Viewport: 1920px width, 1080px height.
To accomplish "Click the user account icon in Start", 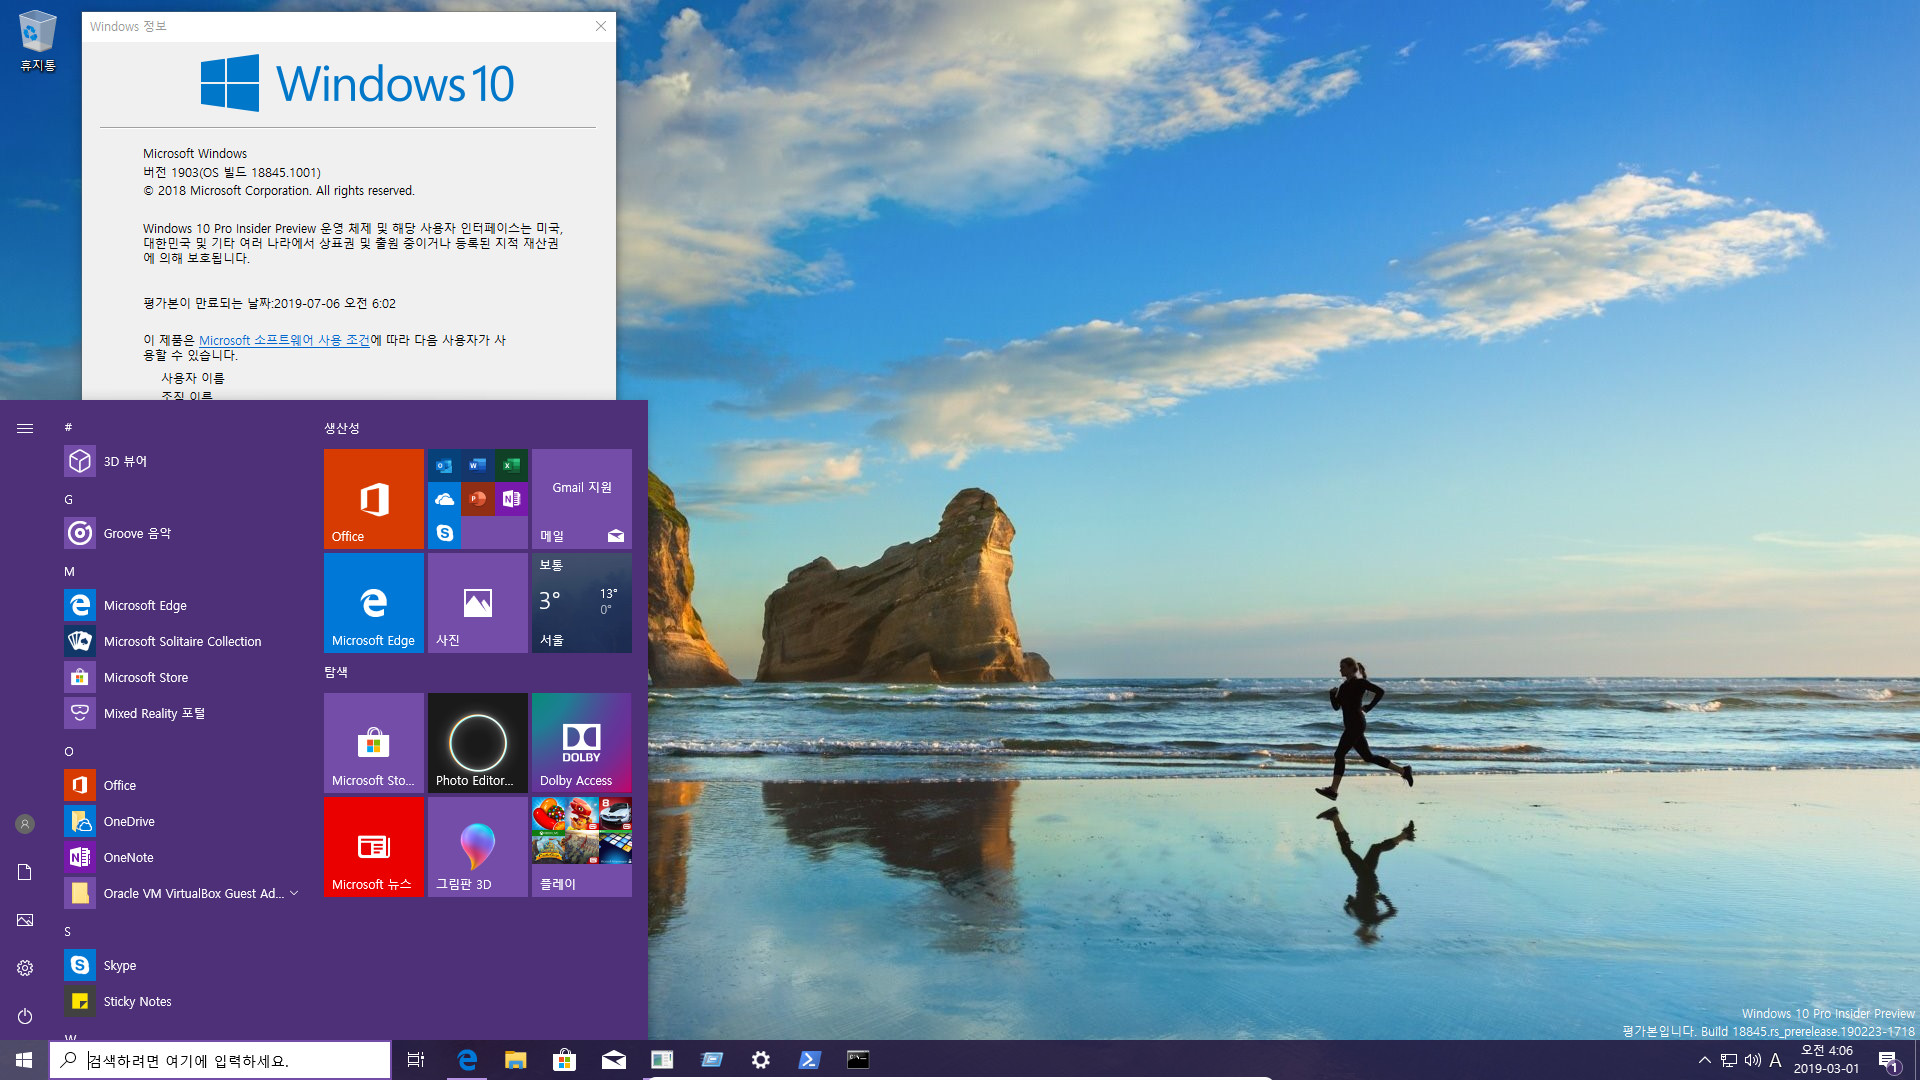I will 25,824.
